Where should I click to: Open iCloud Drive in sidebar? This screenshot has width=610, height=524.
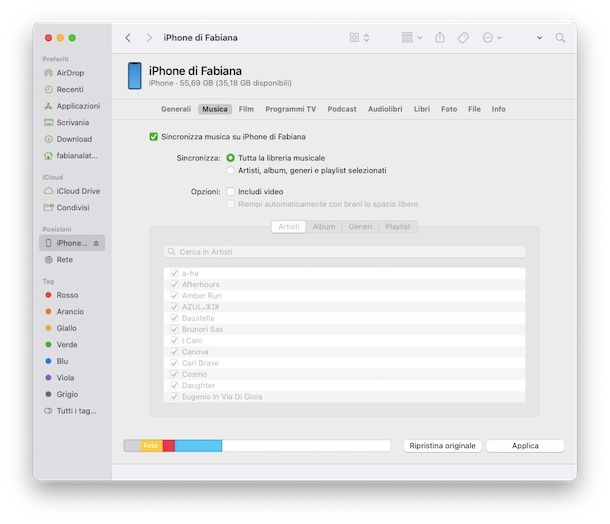(x=72, y=191)
